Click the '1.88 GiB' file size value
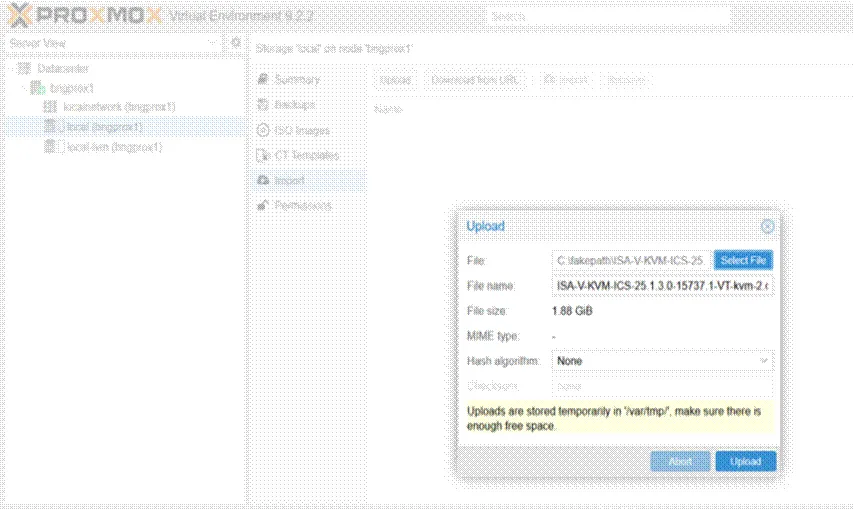The image size is (853, 509). [x=572, y=311]
